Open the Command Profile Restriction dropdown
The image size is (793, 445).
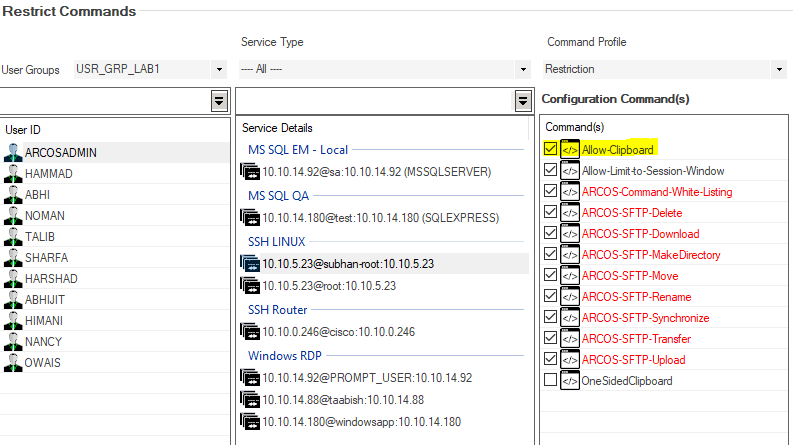pyautogui.click(x=779, y=69)
